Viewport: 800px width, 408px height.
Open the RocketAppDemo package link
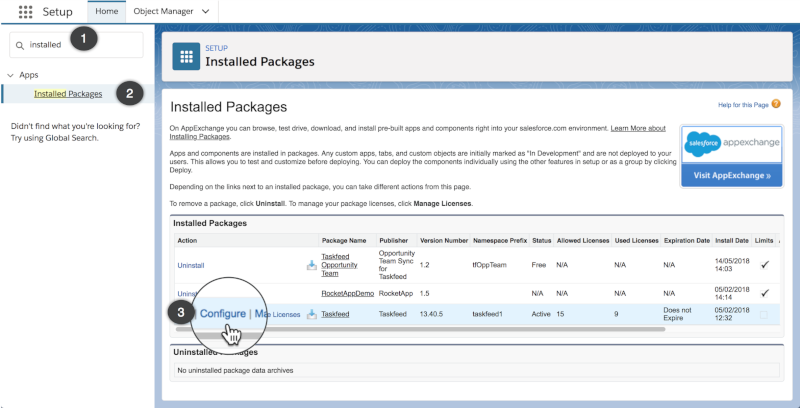coord(347,293)
